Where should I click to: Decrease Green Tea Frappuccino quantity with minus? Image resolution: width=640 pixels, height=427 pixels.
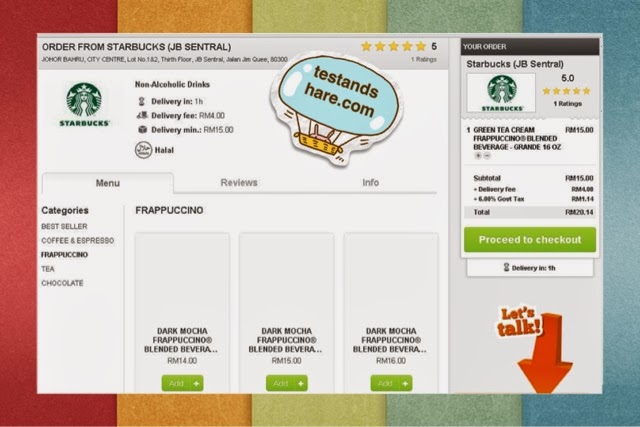pos(487,156)
